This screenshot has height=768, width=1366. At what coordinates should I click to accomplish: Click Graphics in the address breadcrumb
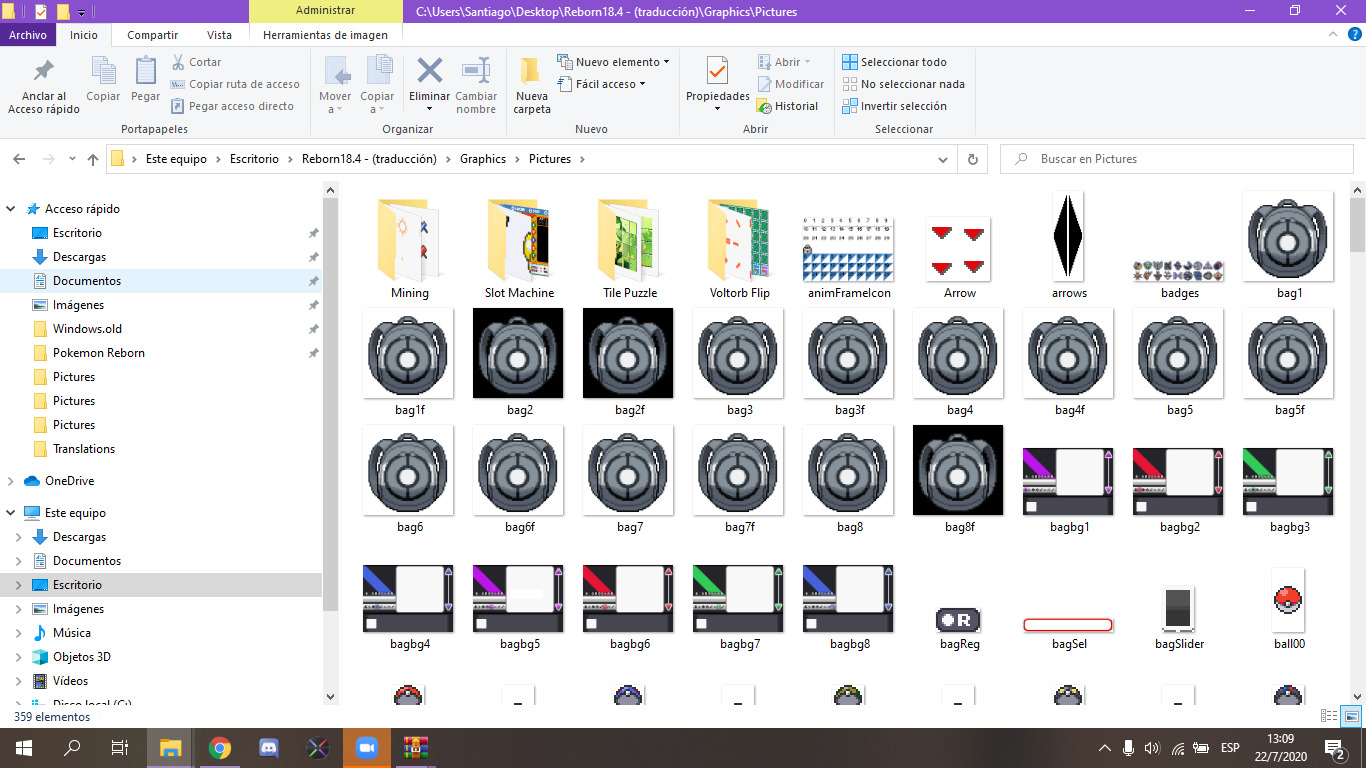[483, 159]
